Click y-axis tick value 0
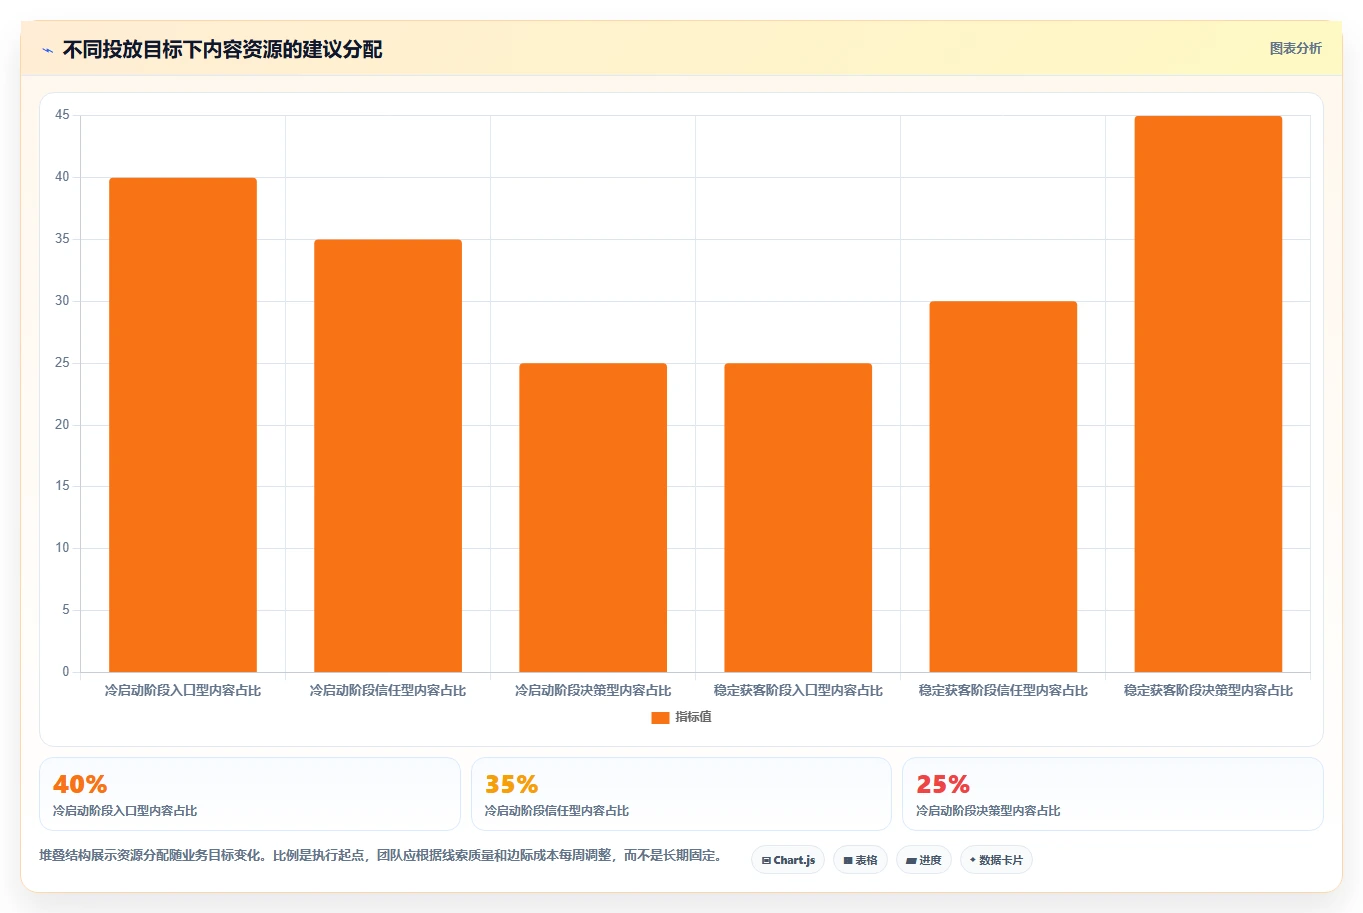 point(66,672)
